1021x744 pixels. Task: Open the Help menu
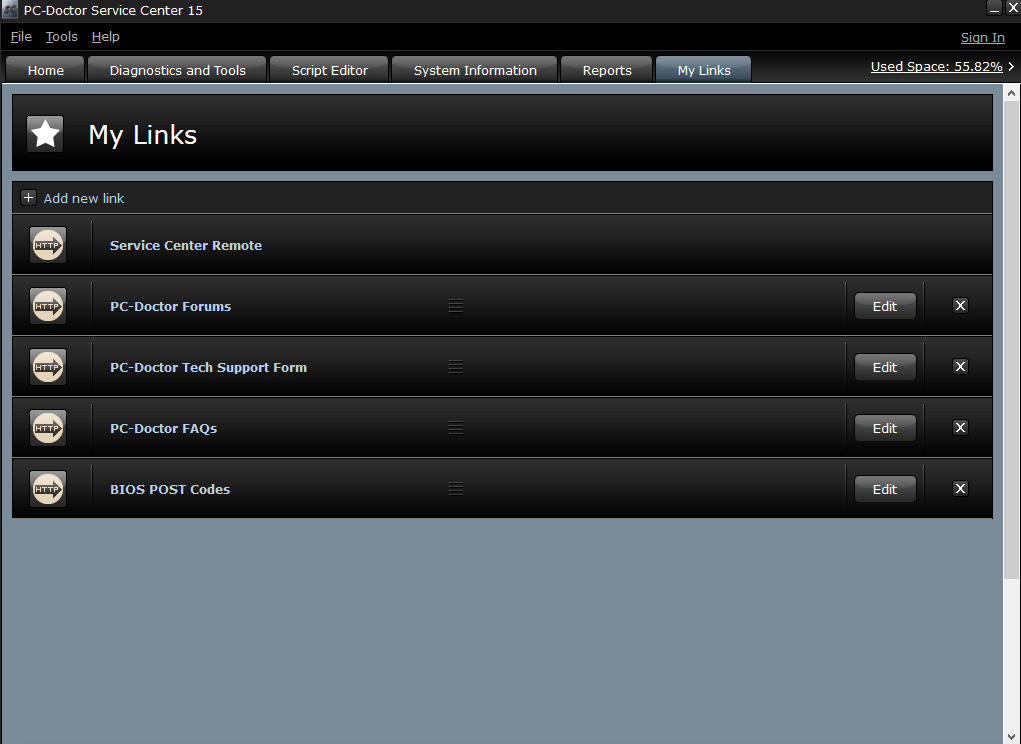[105, 36]
